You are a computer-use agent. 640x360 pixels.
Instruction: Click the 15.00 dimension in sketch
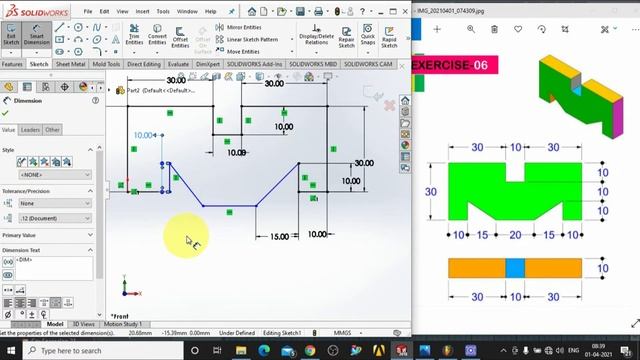[x=279, y=237]
